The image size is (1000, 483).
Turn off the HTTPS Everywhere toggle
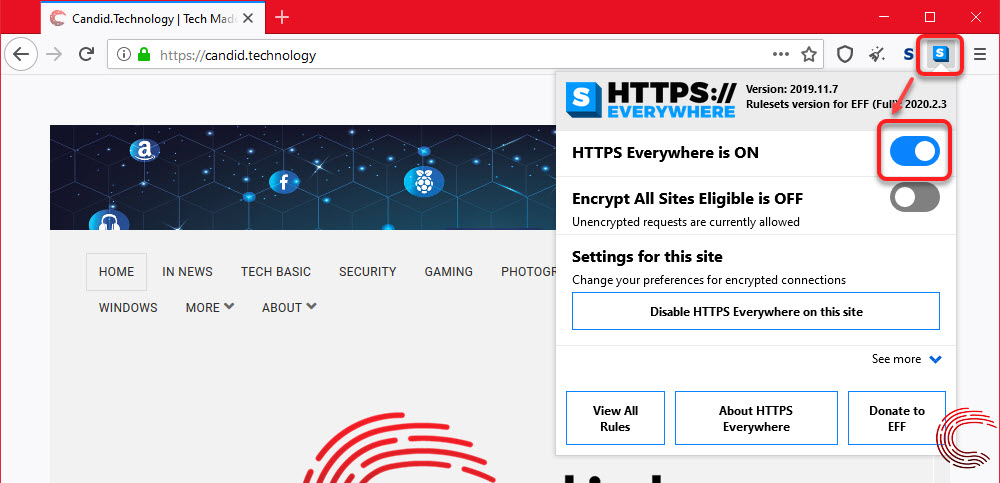915,151
